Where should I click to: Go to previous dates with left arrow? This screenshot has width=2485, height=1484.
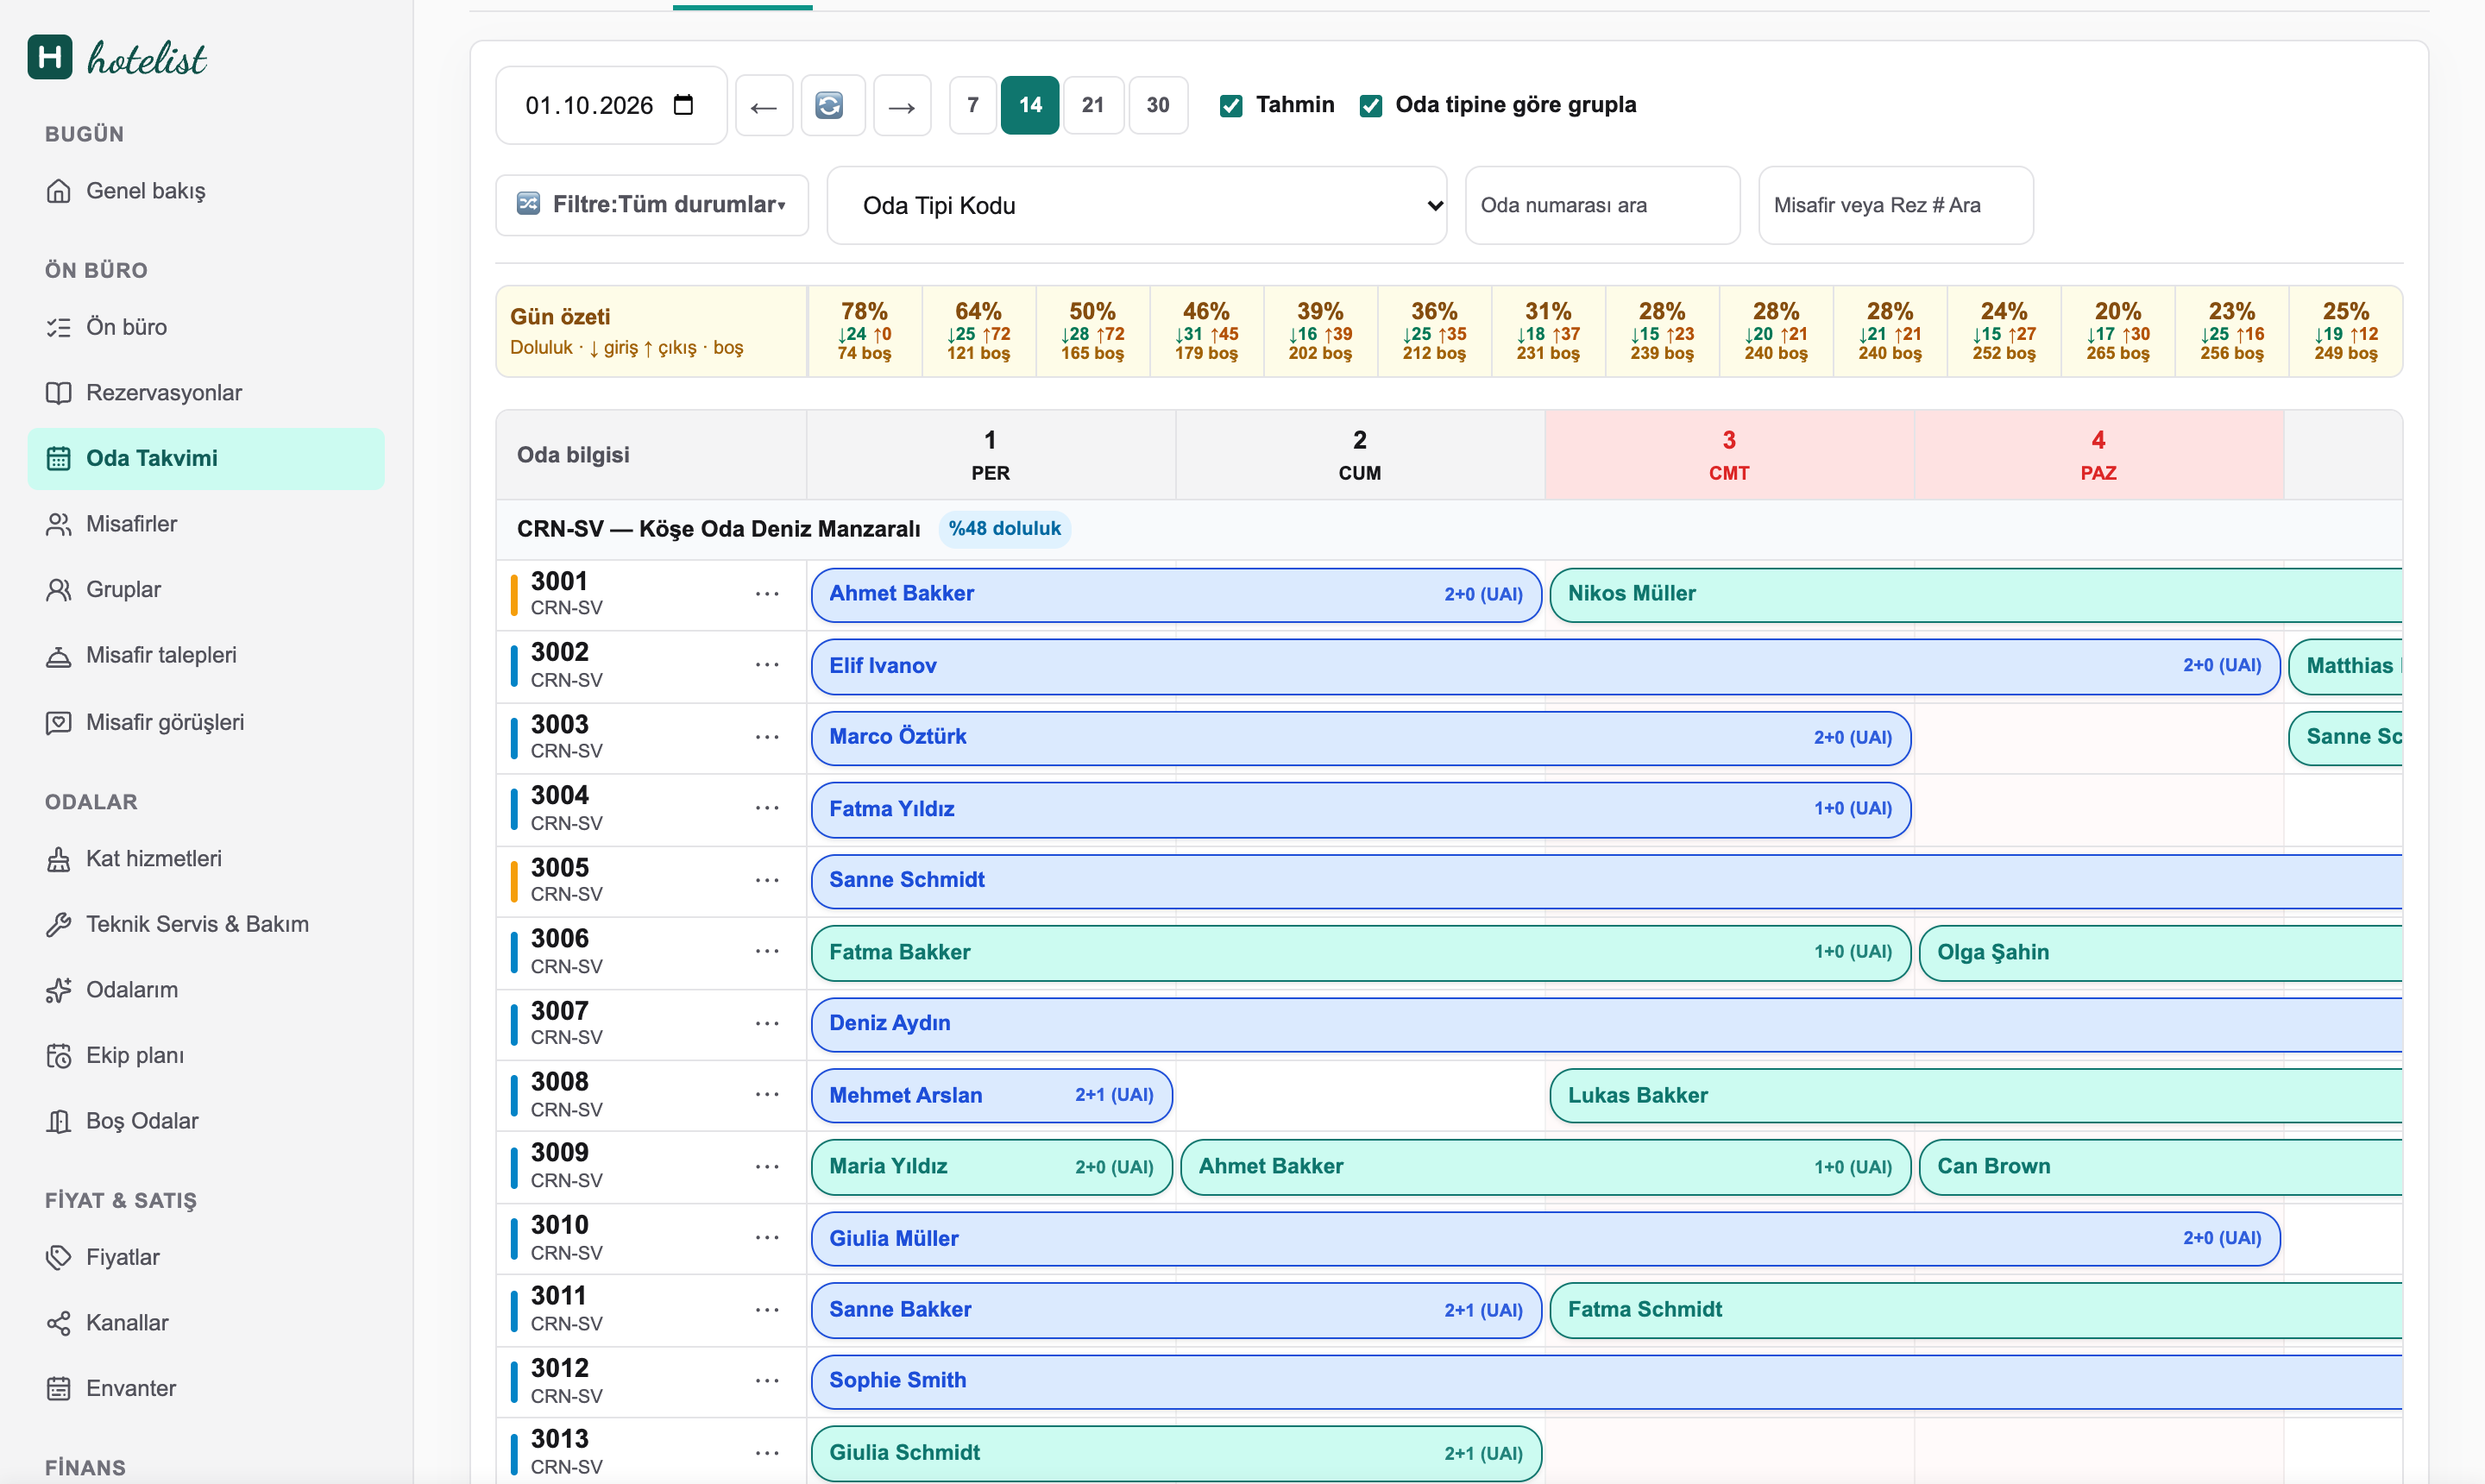(x=764, y=105)
